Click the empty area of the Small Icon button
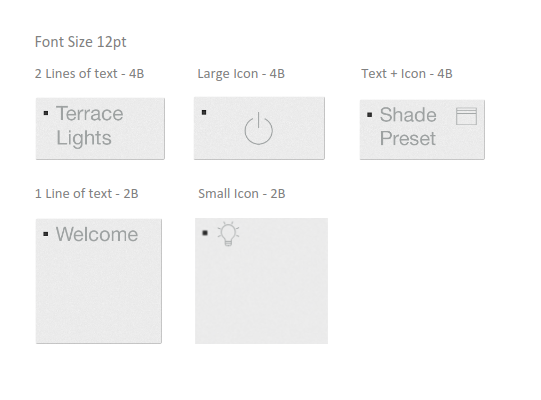The width and height of the screenshot is (541, 400). point(262,295)
